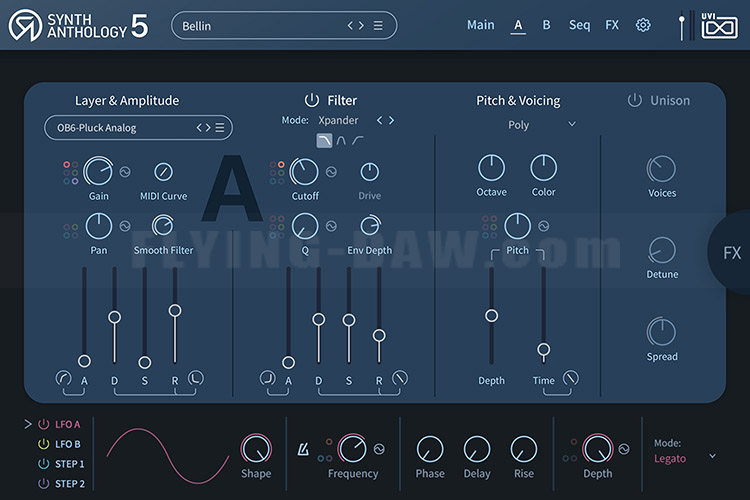This screenshot has width=750, height=500.
Task: Switch to the A layer tab
Action: (518, 25)
